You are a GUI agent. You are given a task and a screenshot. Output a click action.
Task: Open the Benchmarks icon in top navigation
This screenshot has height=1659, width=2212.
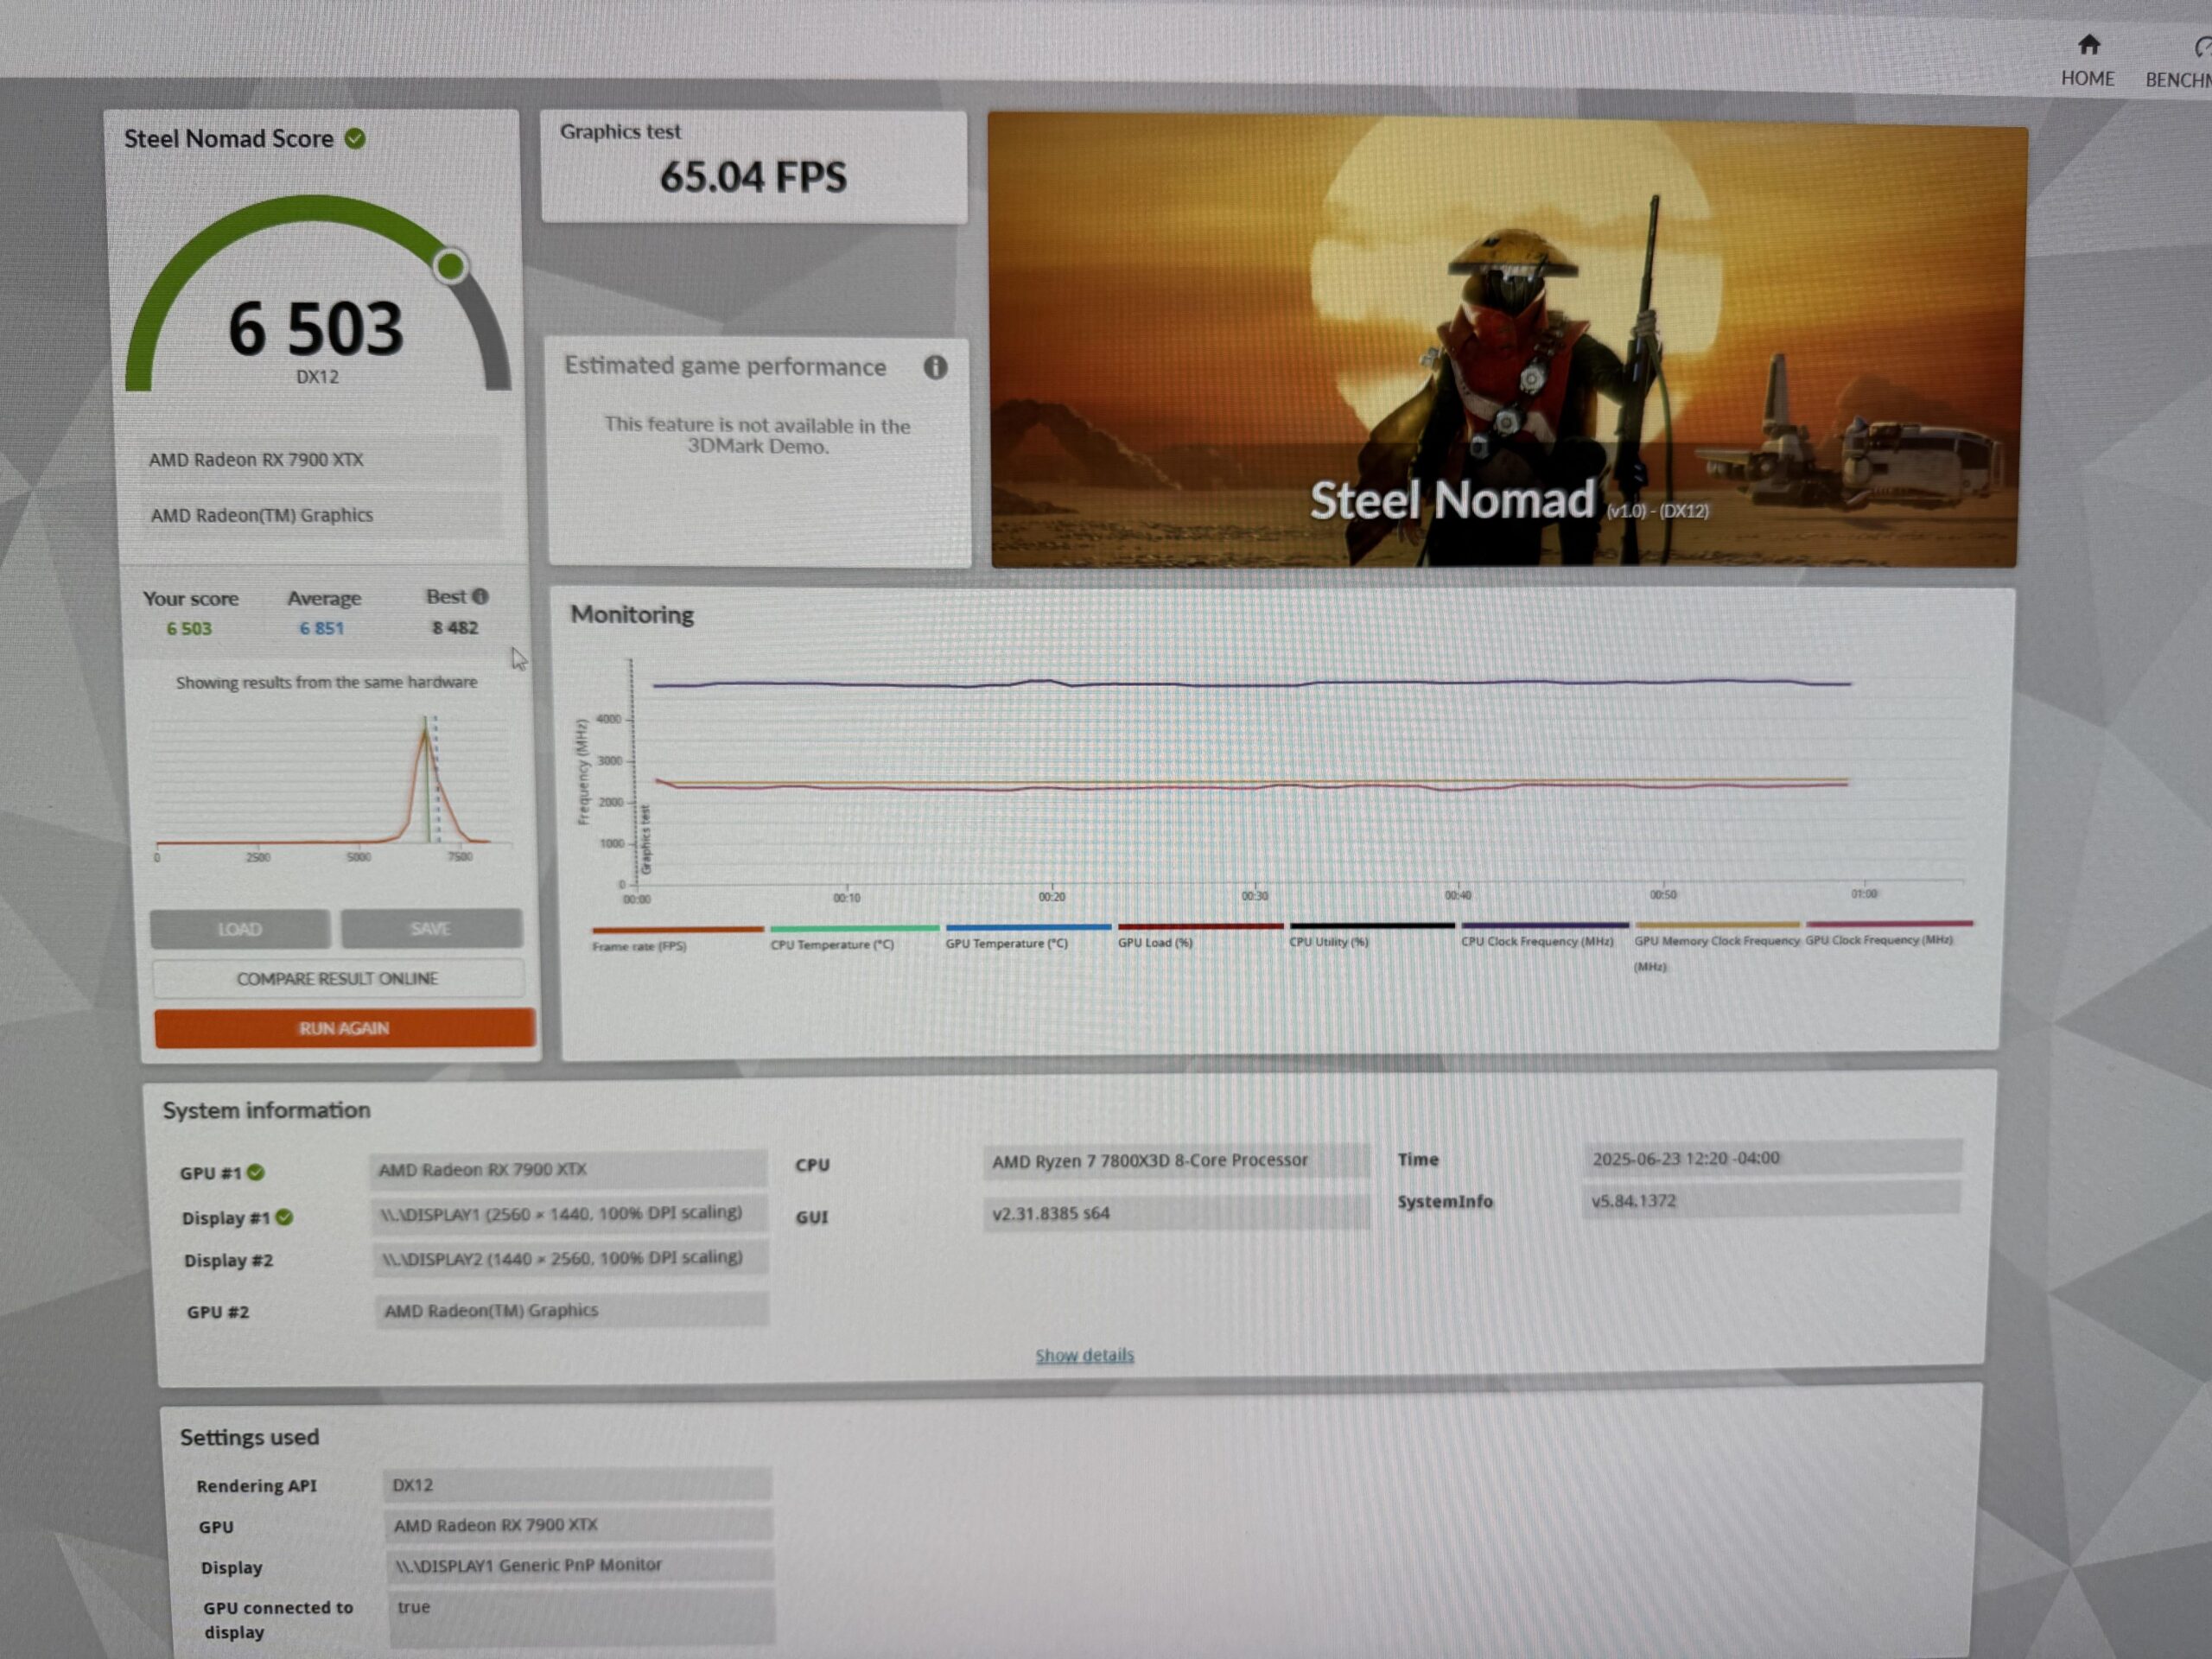coord(2202,47)
